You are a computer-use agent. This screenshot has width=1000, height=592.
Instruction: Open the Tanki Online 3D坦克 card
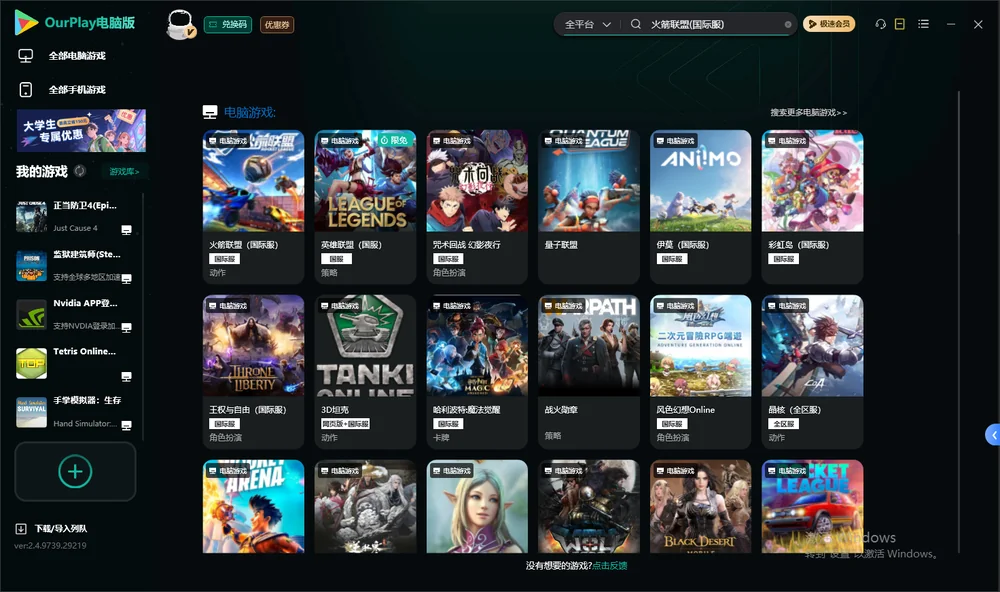(365, 372)
